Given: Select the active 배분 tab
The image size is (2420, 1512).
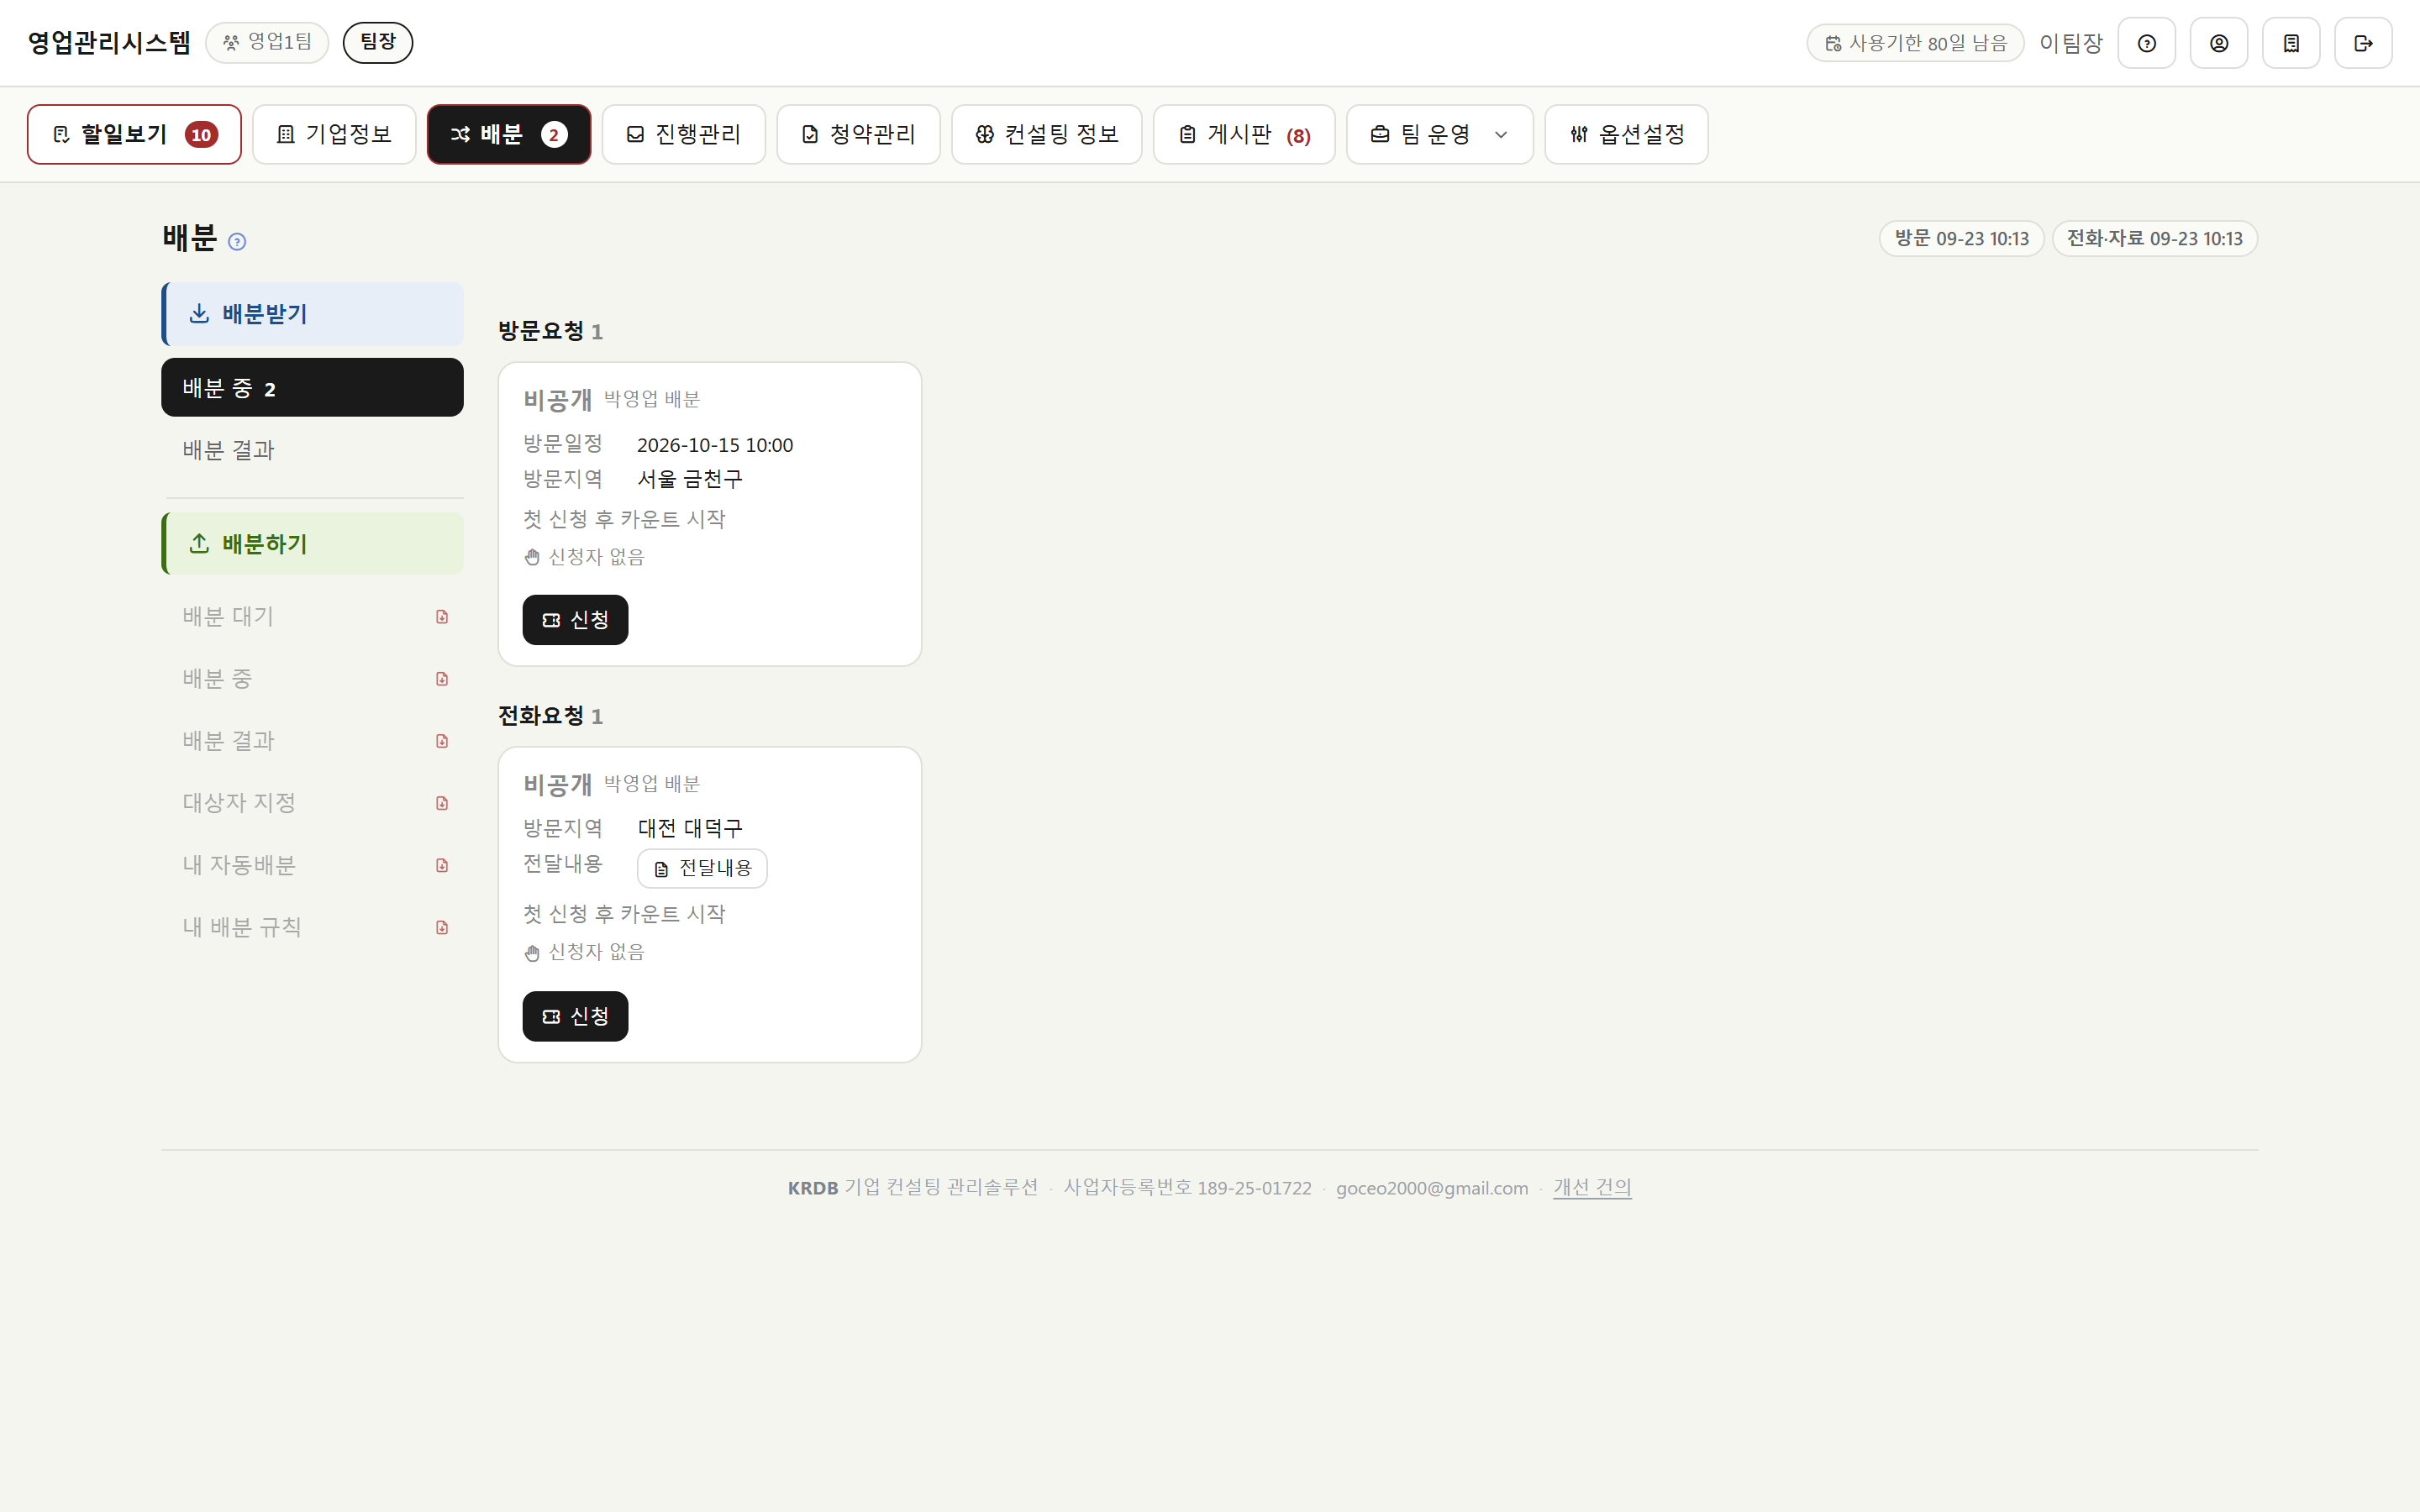Looking at the screenshot, I should 509,134.
